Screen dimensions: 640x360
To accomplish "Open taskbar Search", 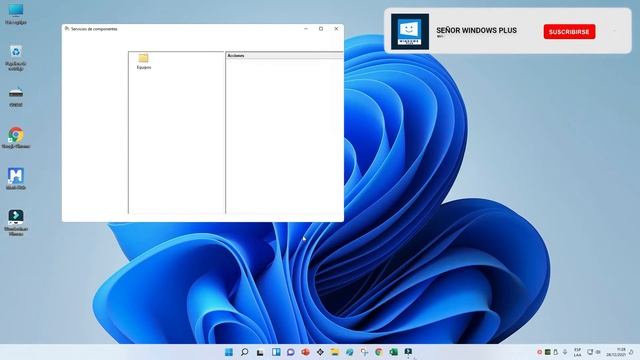I will click(244, 352).
